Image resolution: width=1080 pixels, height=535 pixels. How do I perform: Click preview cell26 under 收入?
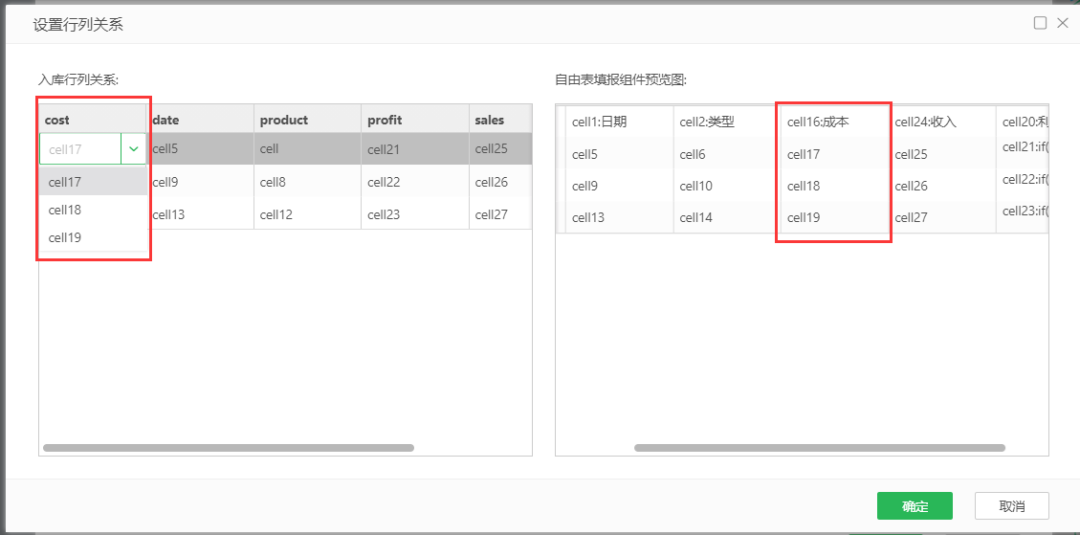942,186
